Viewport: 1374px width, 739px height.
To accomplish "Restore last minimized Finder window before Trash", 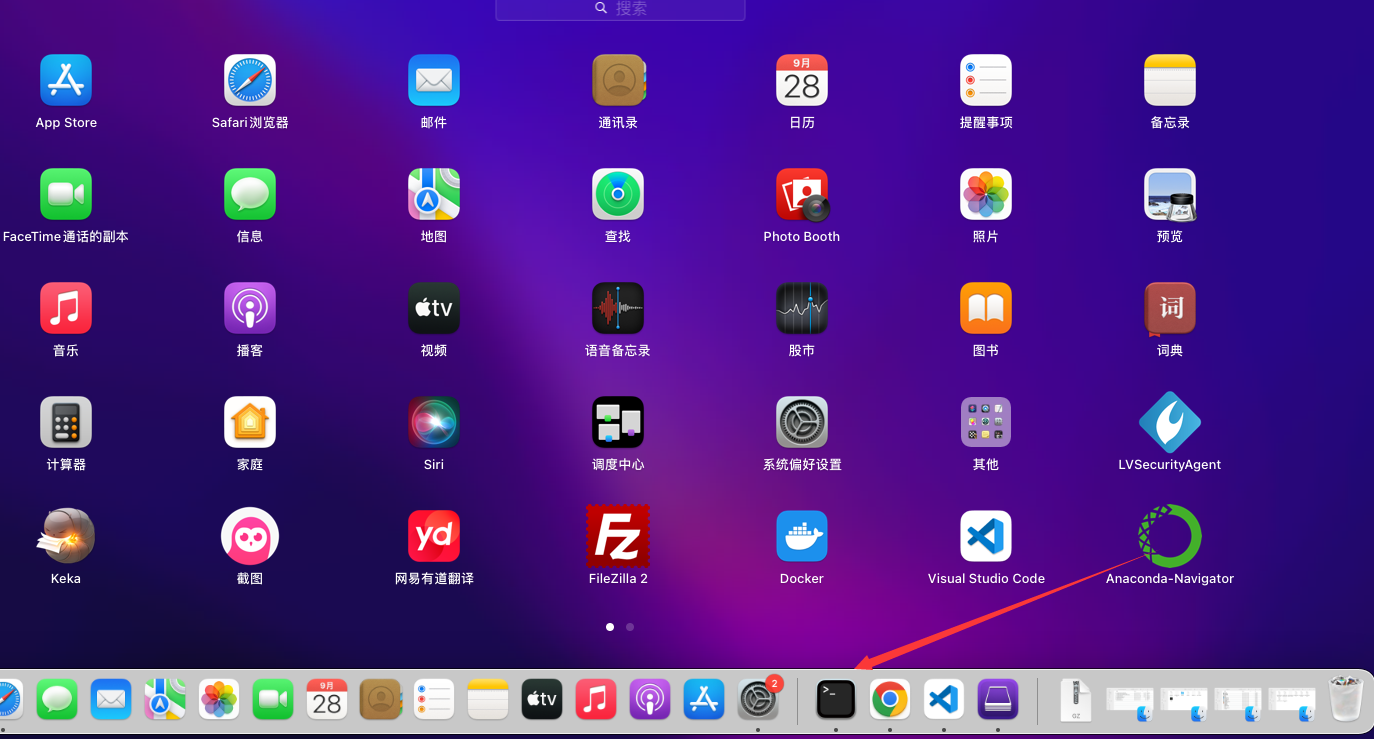I will point(1292,703).
